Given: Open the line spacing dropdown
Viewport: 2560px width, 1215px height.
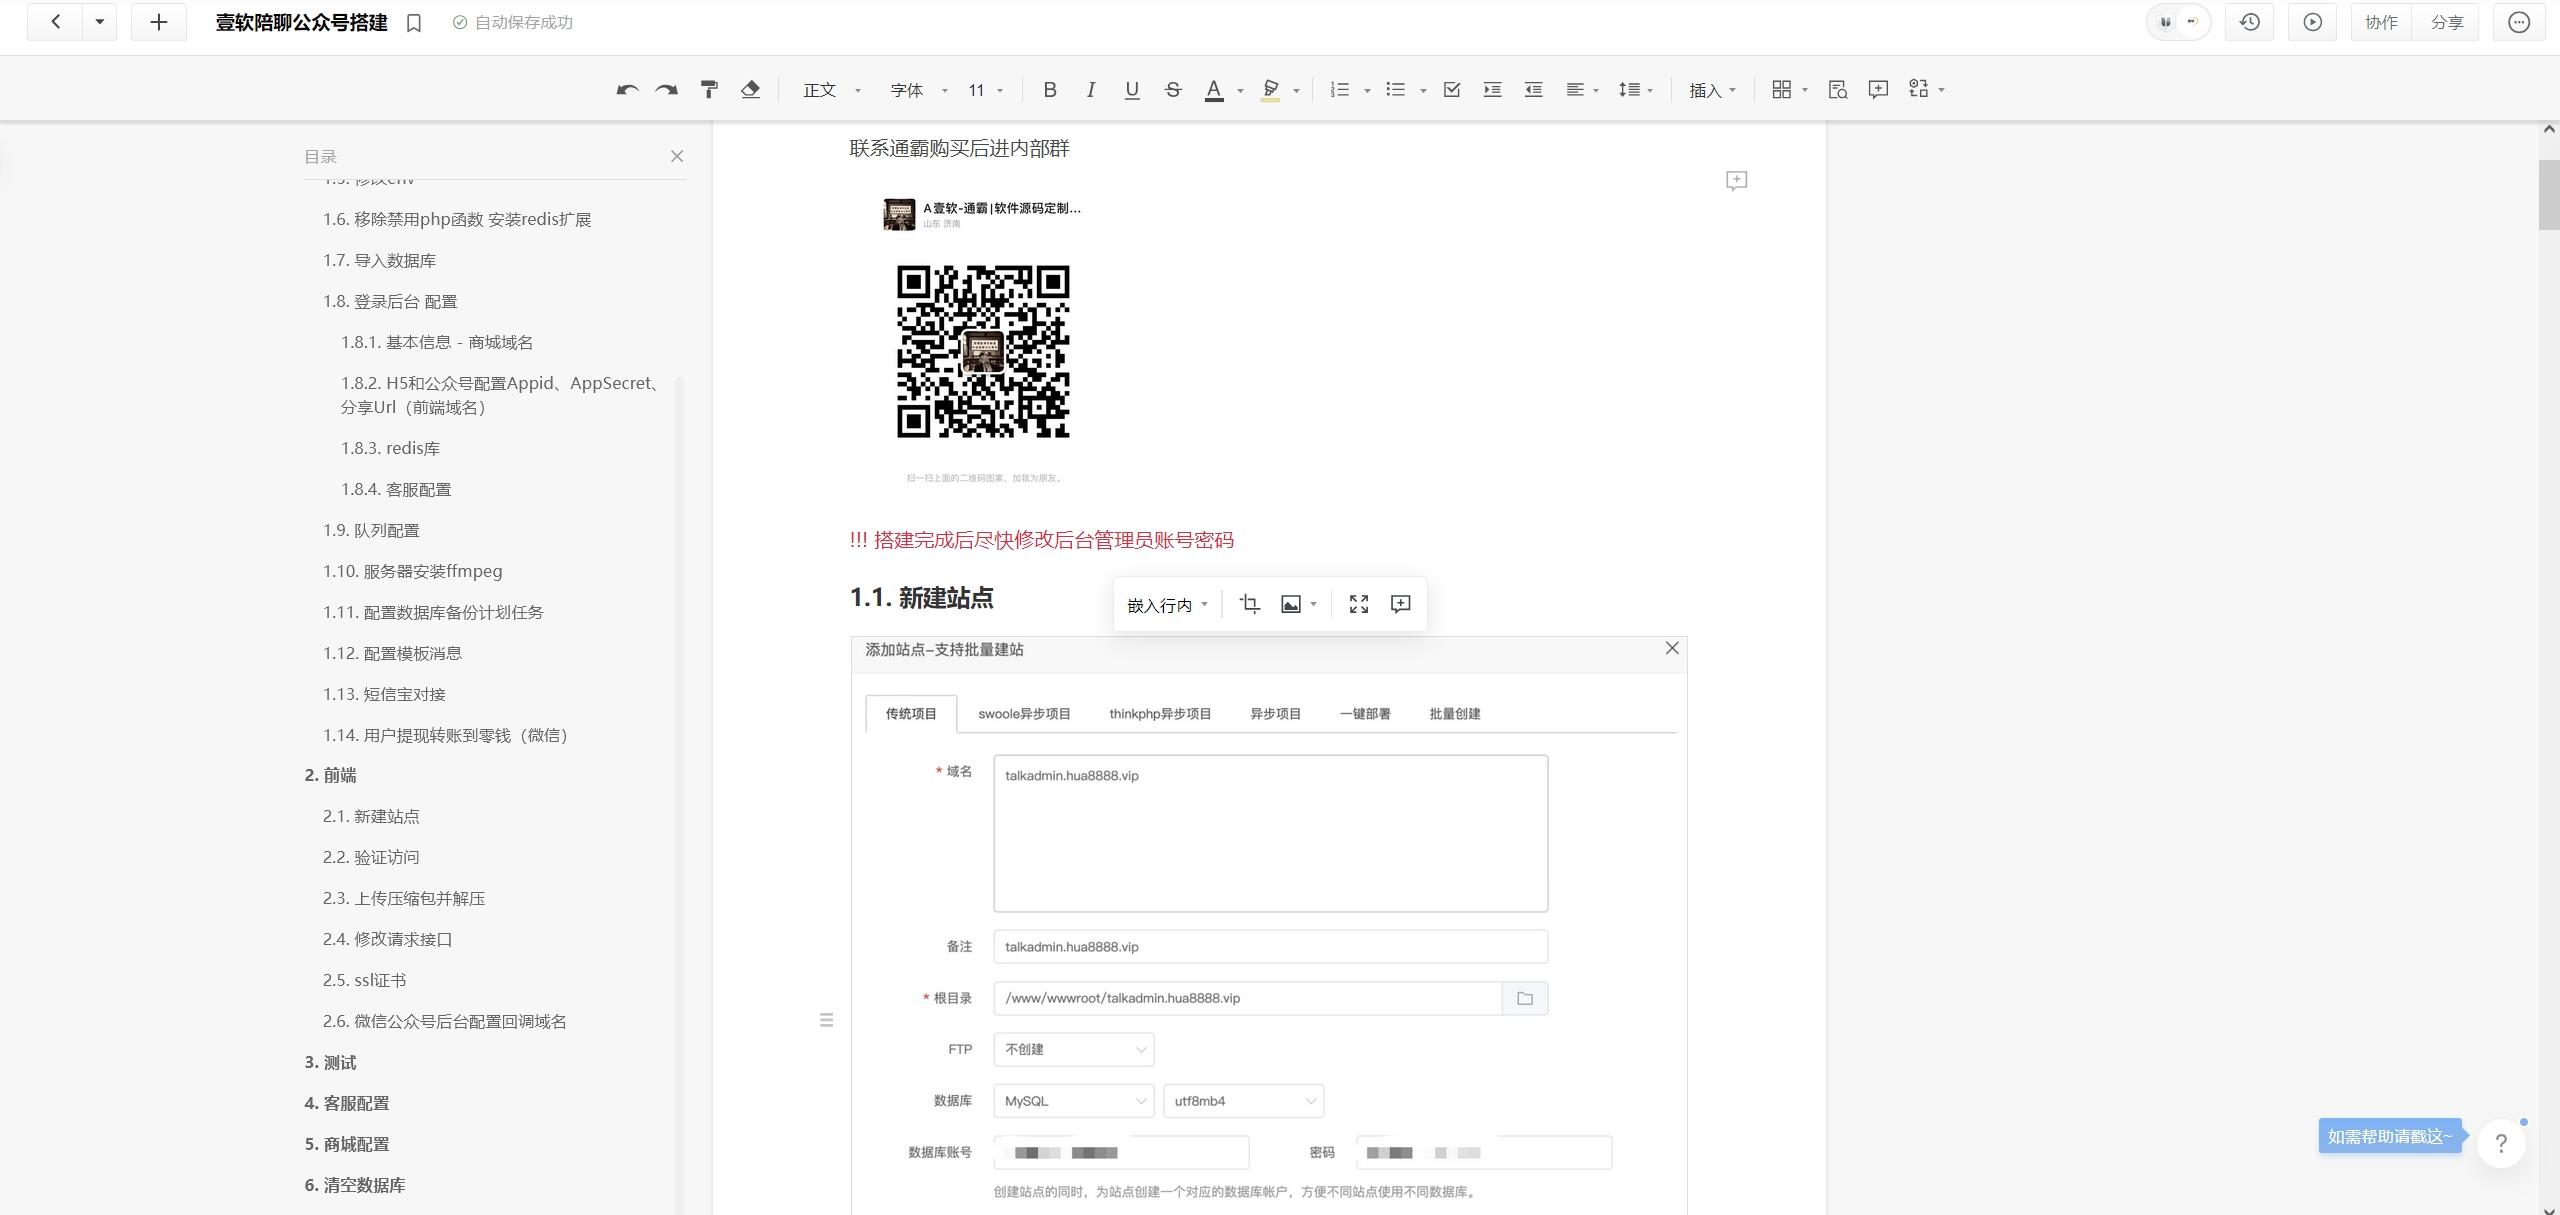Looking at the screenshot, I should (x=1634, y=90).
